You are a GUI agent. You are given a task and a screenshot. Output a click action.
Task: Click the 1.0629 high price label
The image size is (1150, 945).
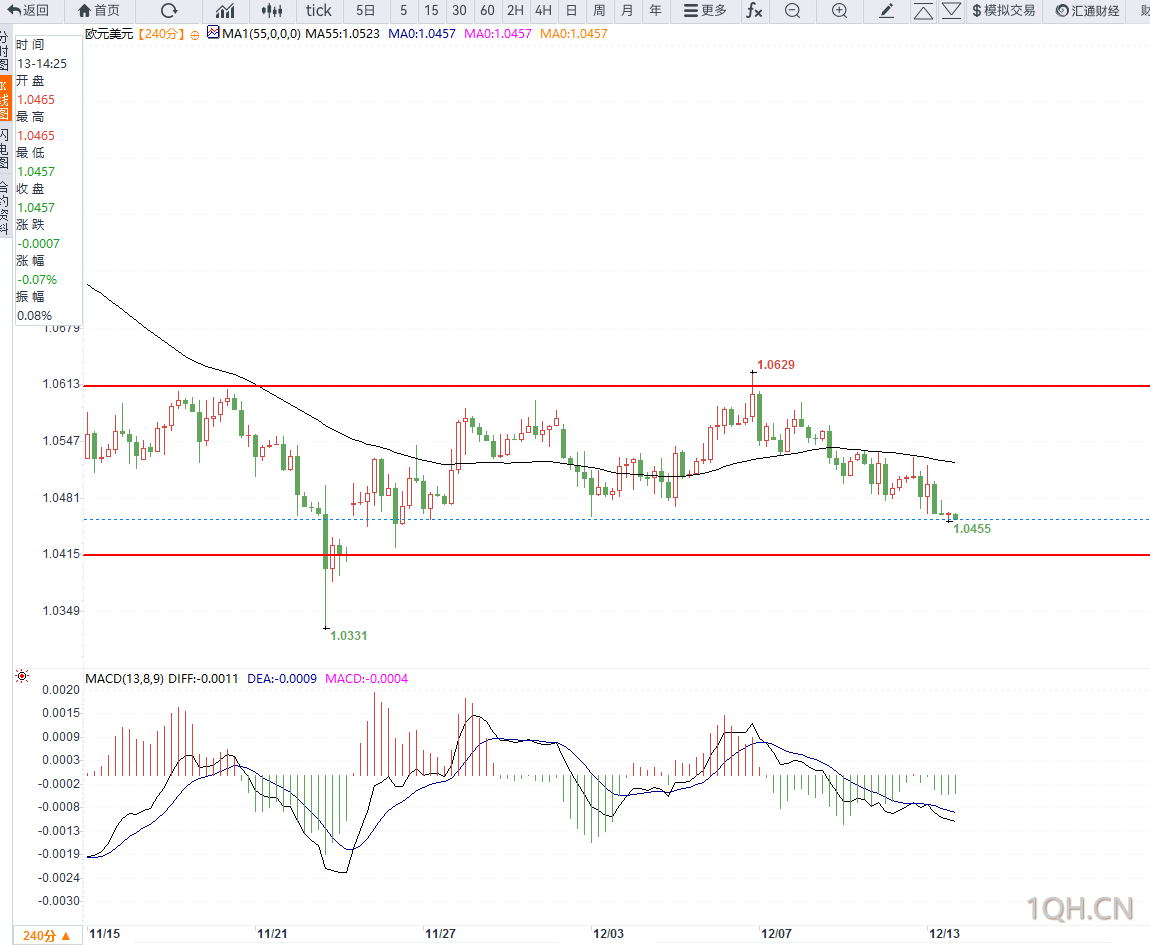[776, 365]
